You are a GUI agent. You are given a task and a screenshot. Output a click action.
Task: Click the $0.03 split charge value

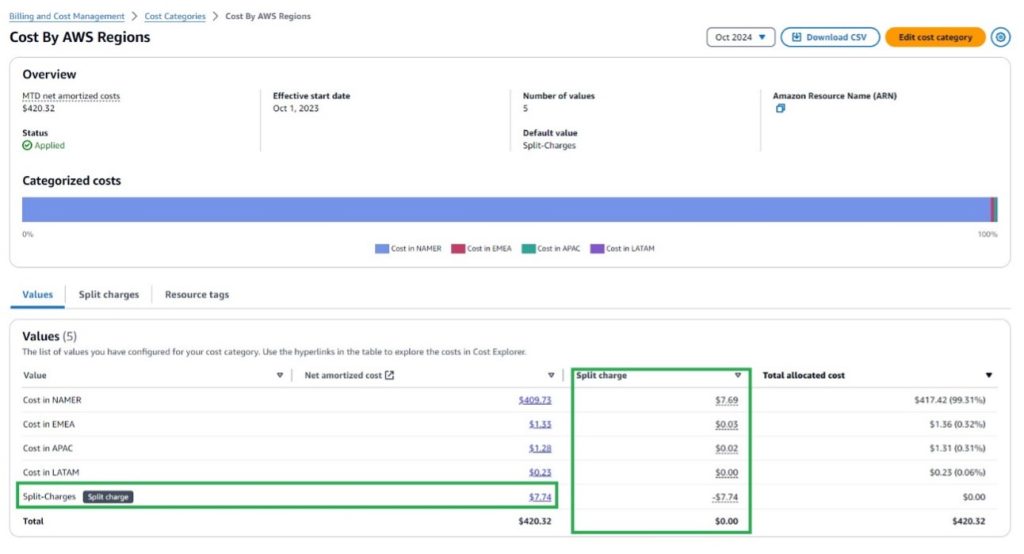click(726, 424)
